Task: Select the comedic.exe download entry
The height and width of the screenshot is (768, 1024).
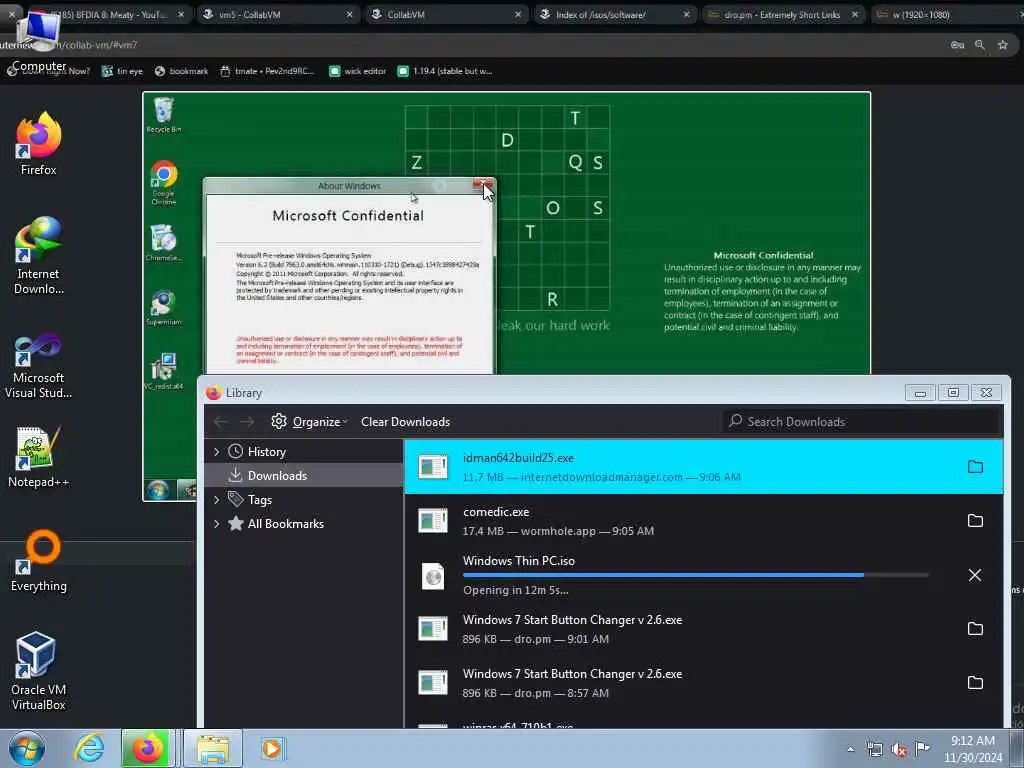Action: [x=703, y=520]
